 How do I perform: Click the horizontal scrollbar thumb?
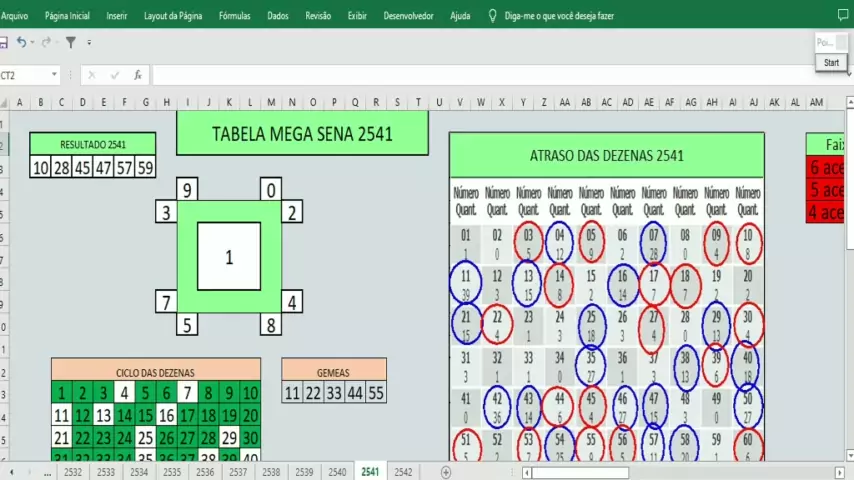coord(579,472)
